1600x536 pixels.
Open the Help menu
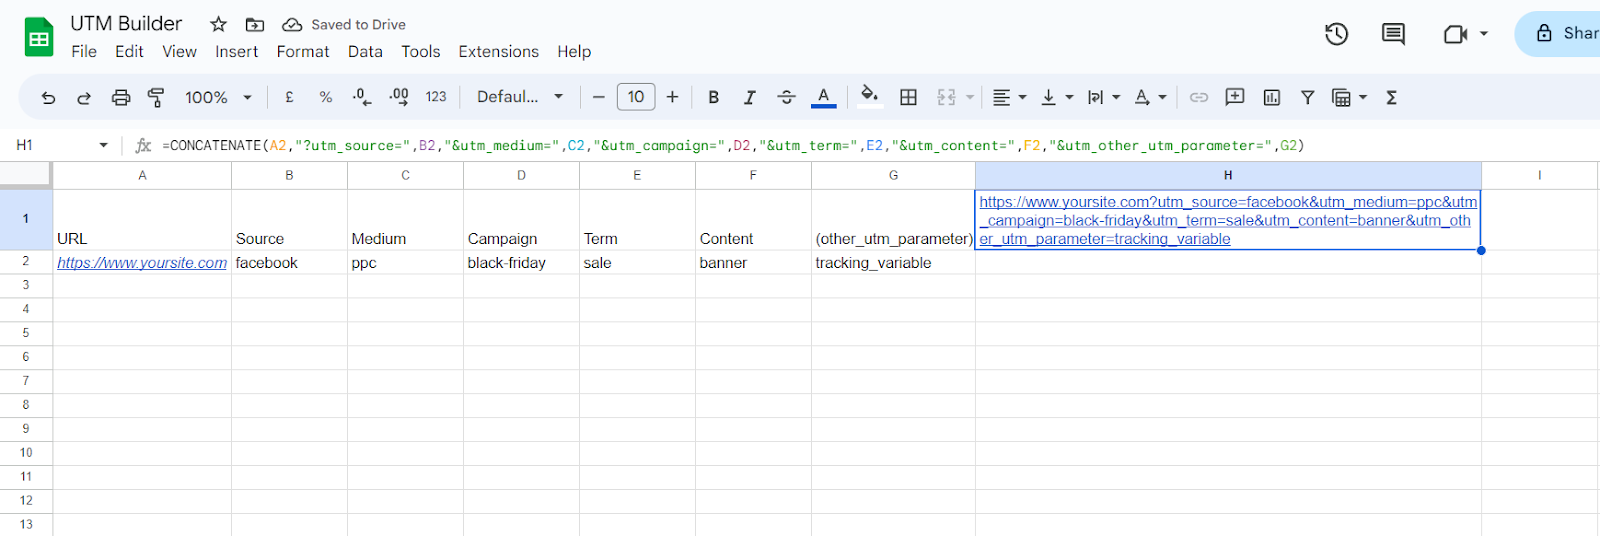pyautogui.click(x=574, y=51)
